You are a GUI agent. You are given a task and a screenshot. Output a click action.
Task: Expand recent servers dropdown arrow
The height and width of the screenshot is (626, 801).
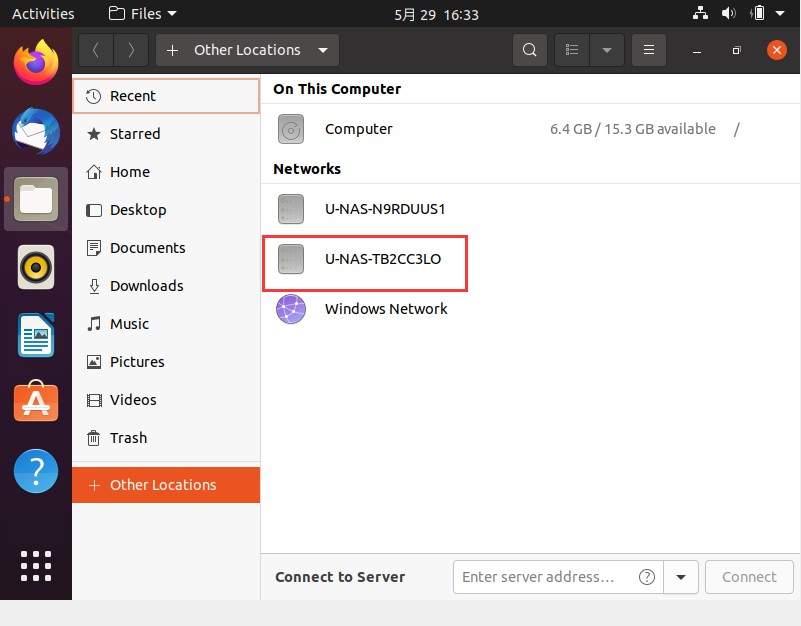(x=682, y=577)
